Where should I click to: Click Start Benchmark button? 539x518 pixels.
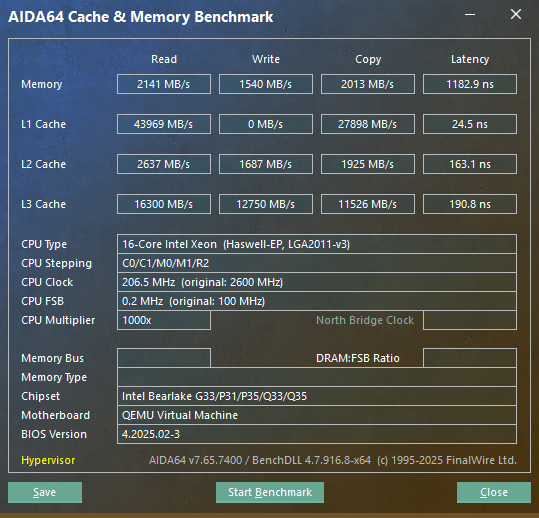coord(270,492)
